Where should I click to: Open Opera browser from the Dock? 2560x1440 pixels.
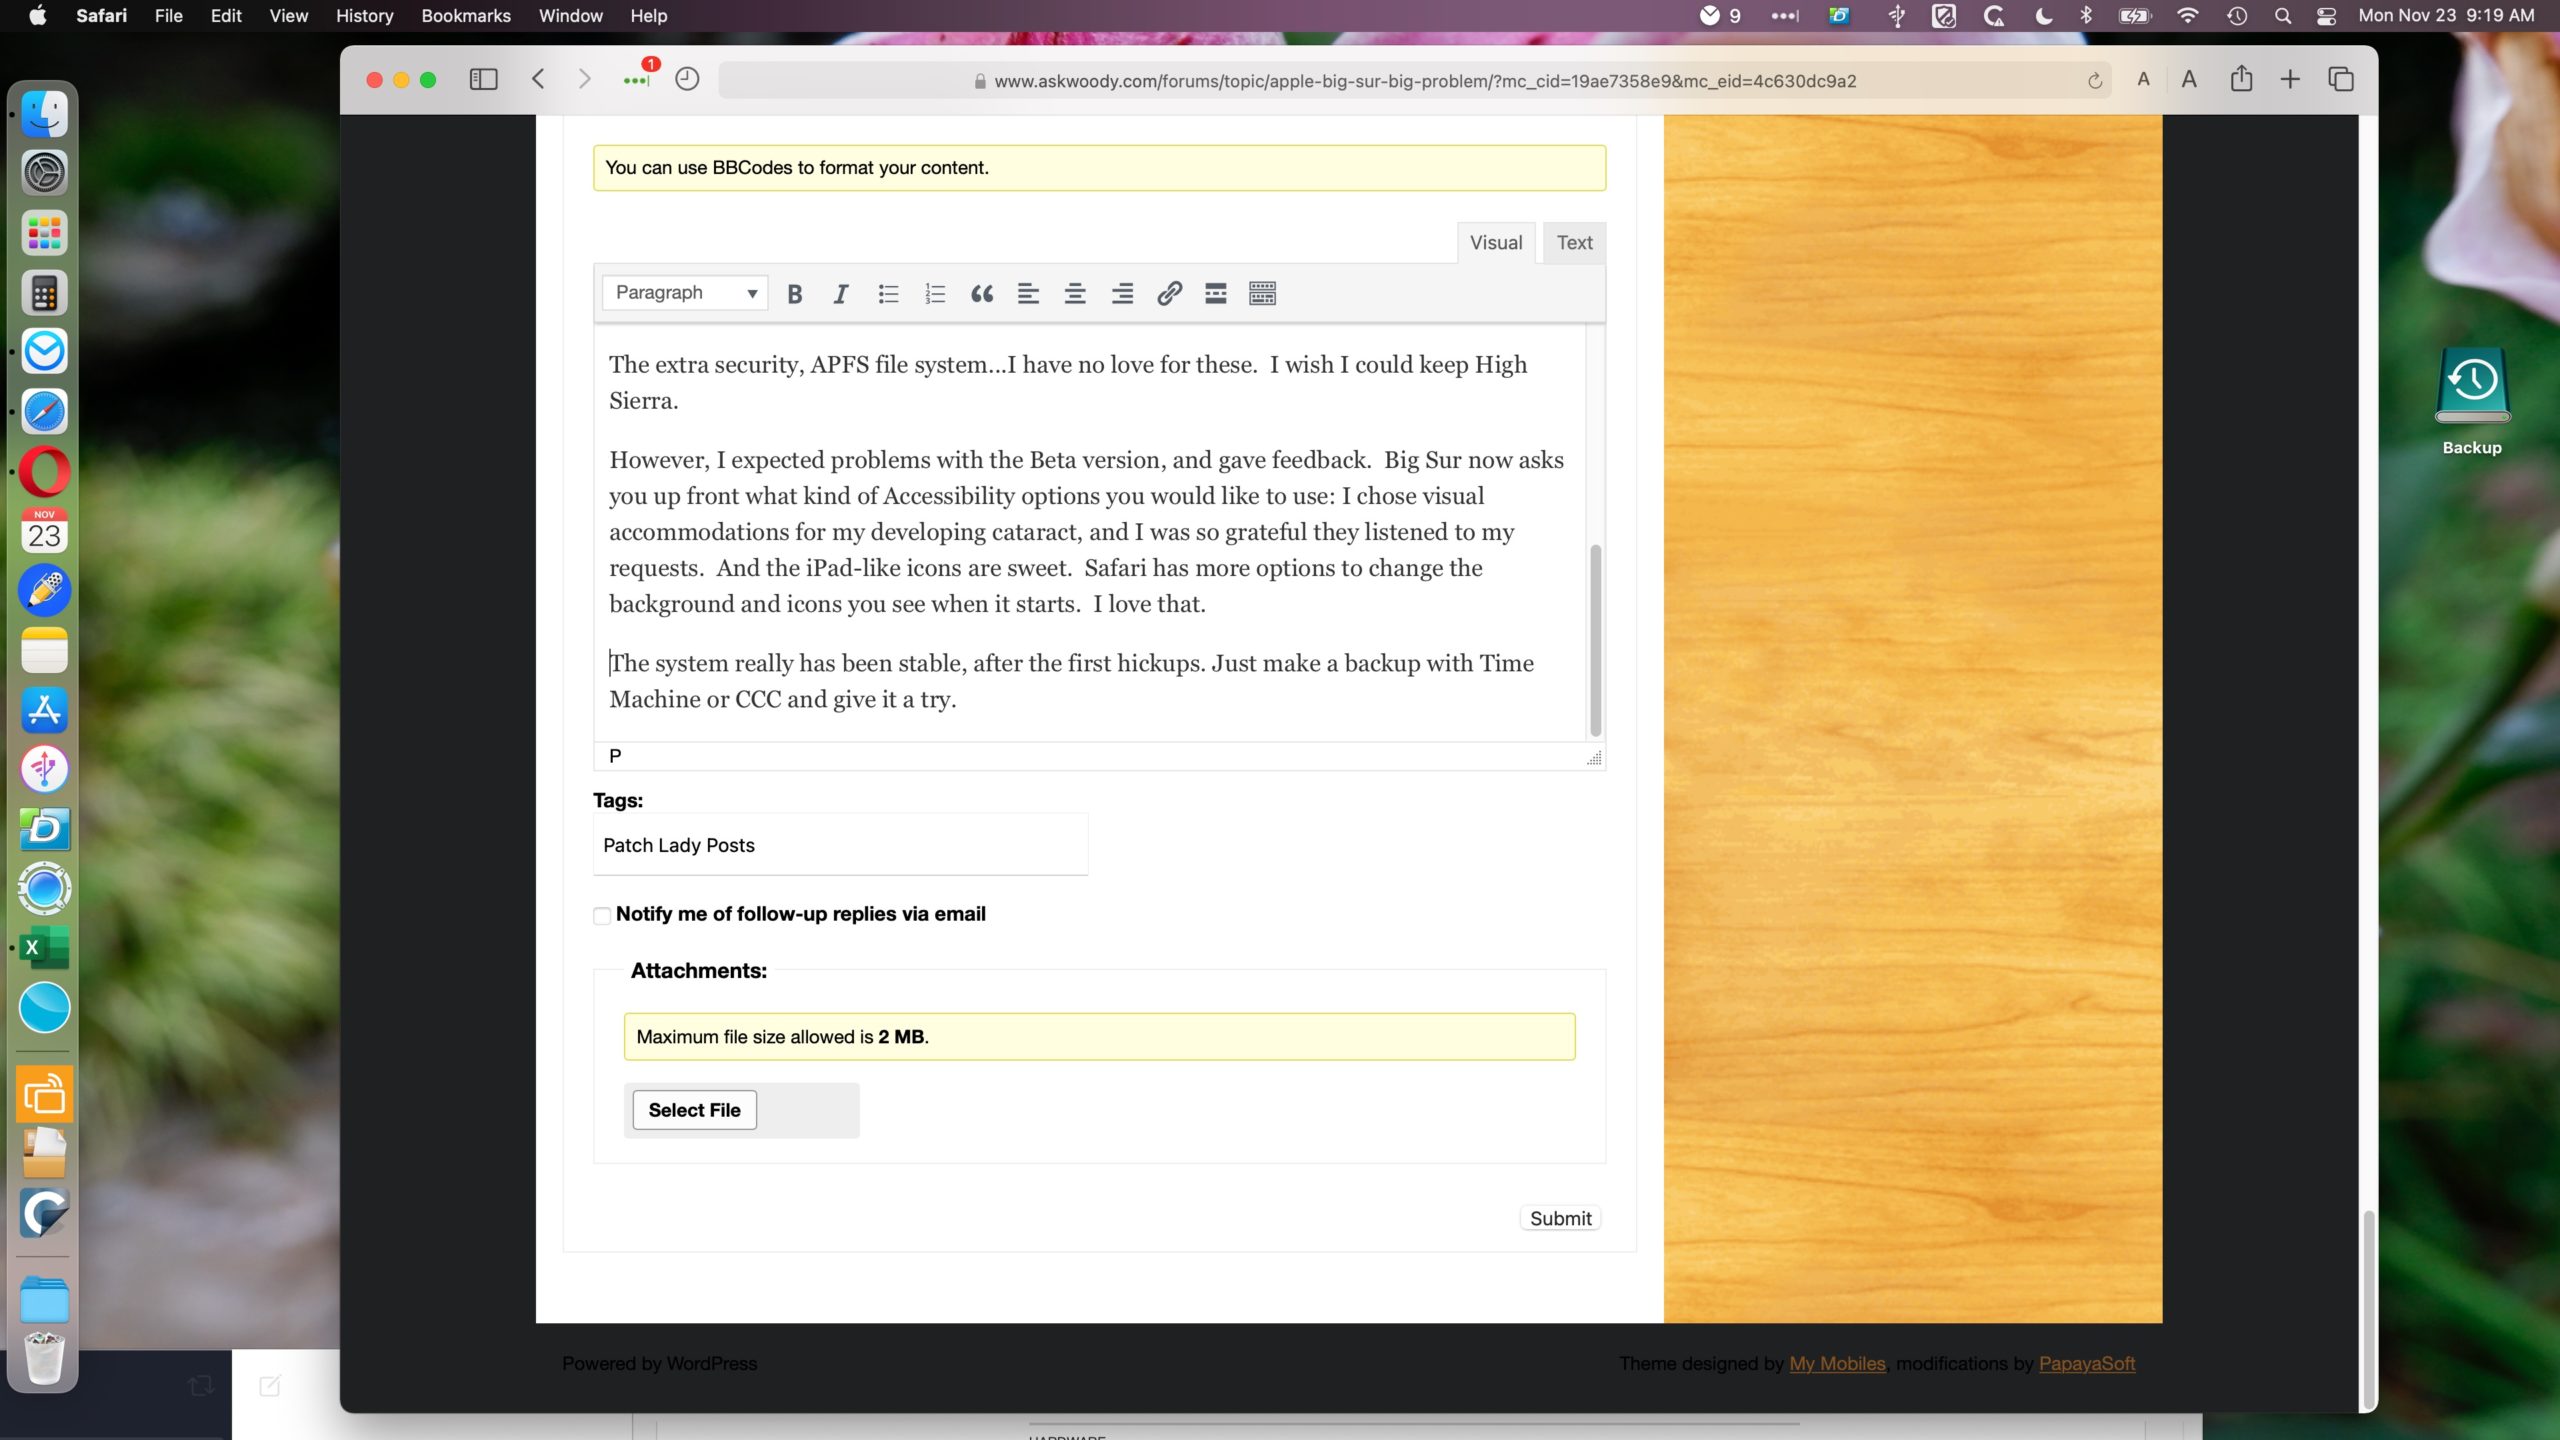44,472
